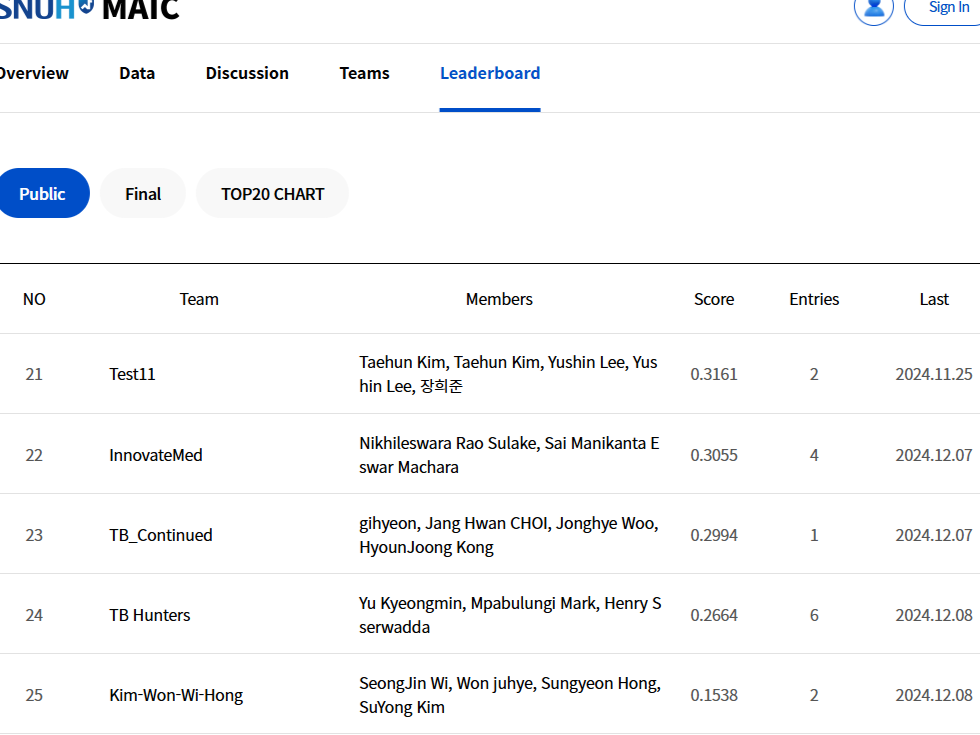Select the Public leaderboard filter
The width and height of the screenshot is (980, 735).
pyautogui.click(x=42, y=194)
